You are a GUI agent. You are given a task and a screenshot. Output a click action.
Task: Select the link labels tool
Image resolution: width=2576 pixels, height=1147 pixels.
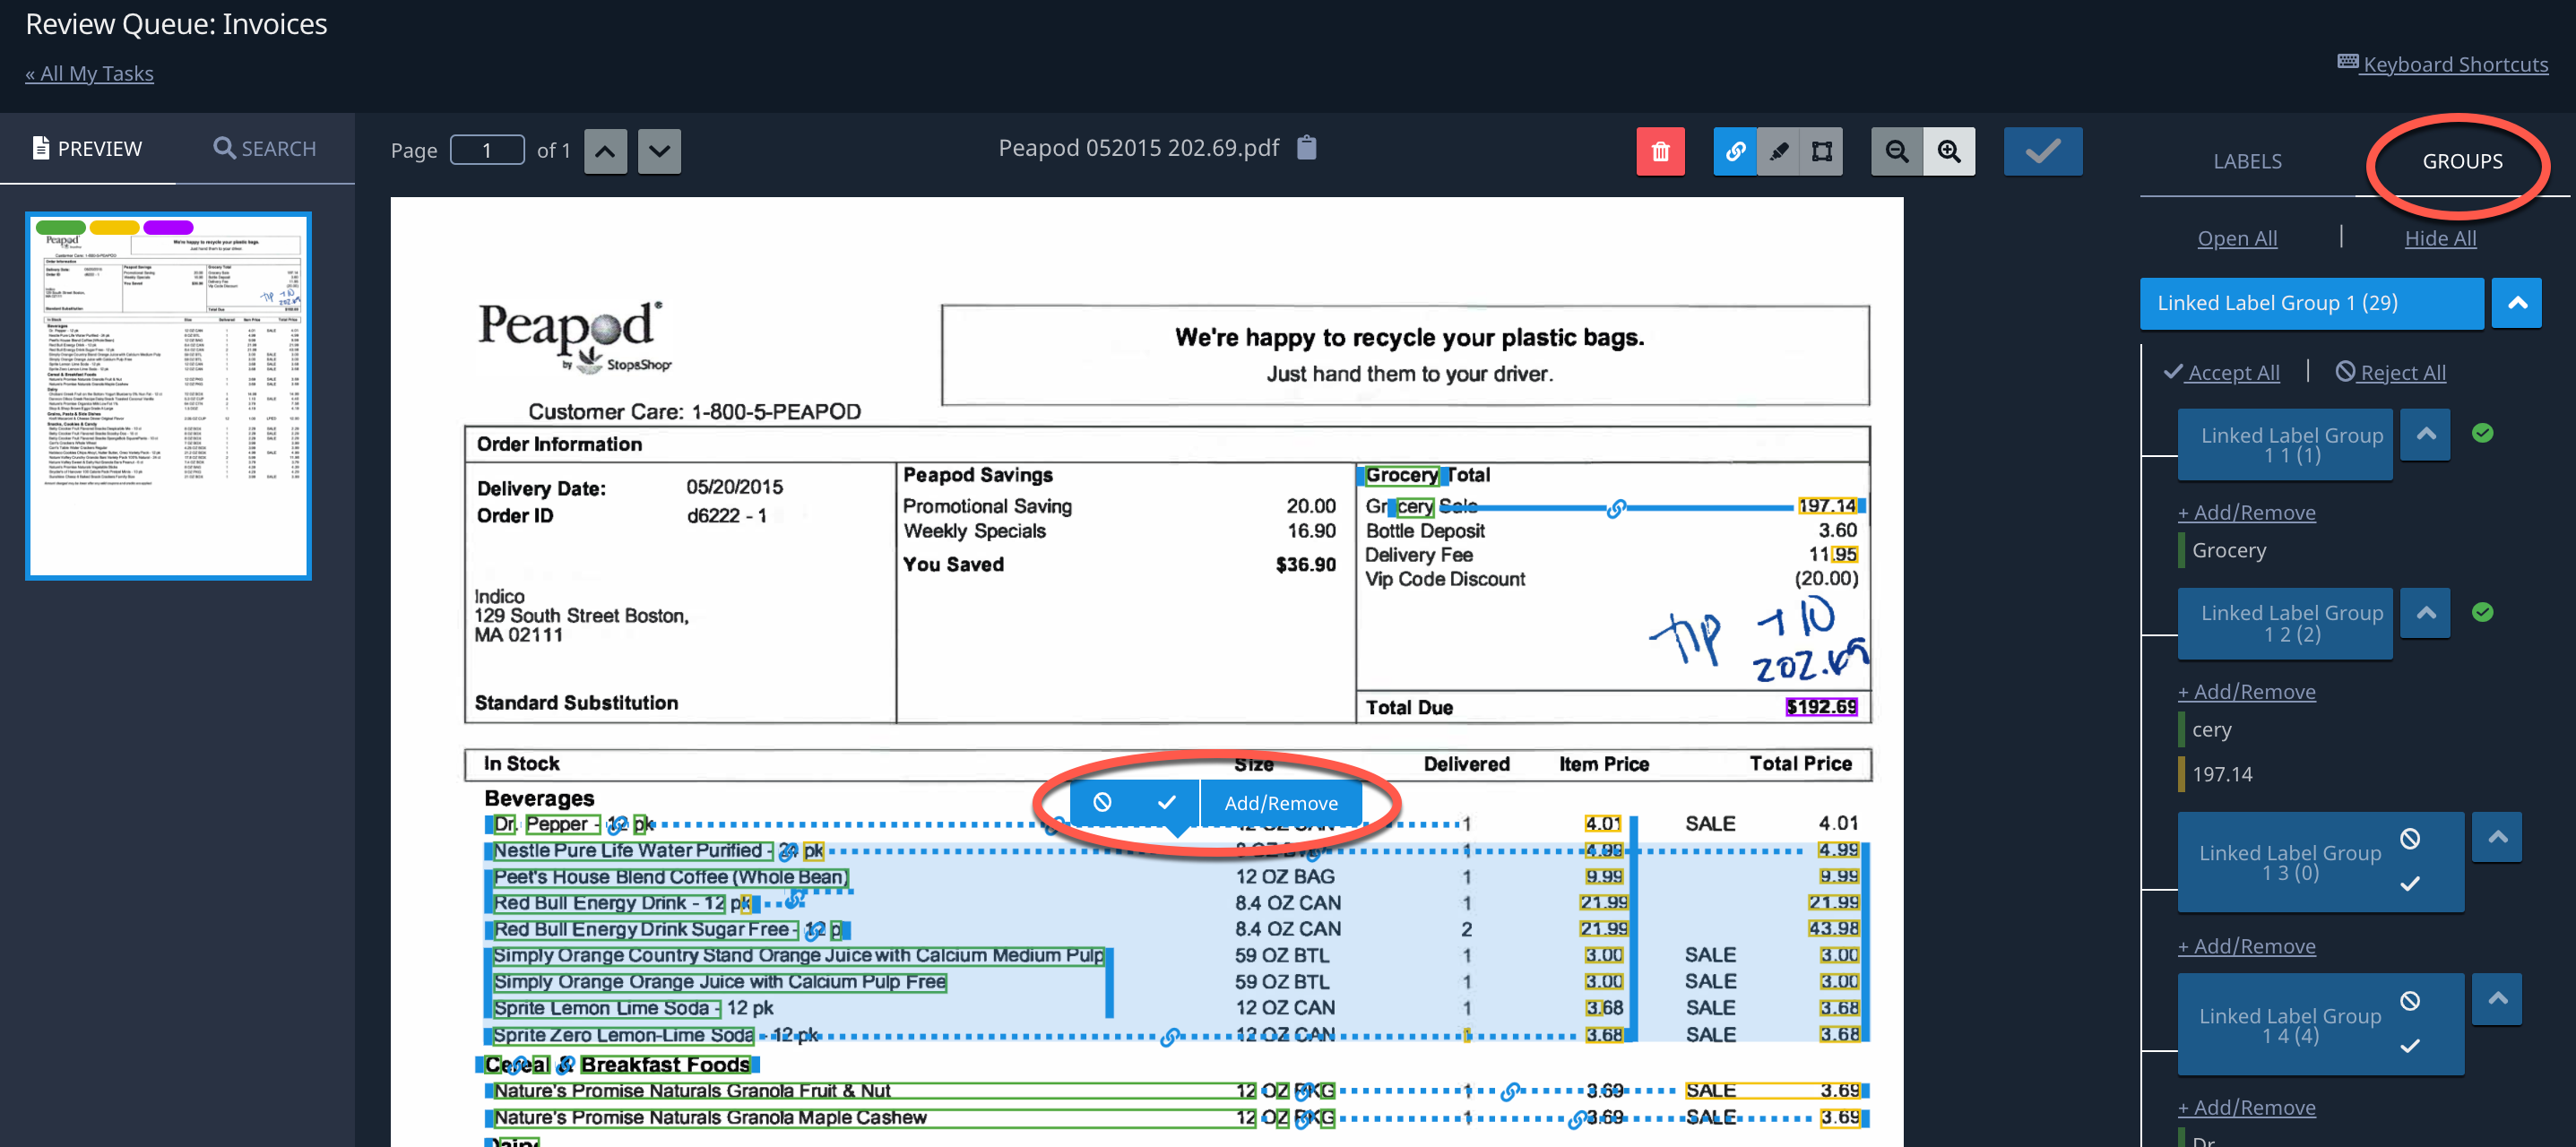(x=1735, y=151)
